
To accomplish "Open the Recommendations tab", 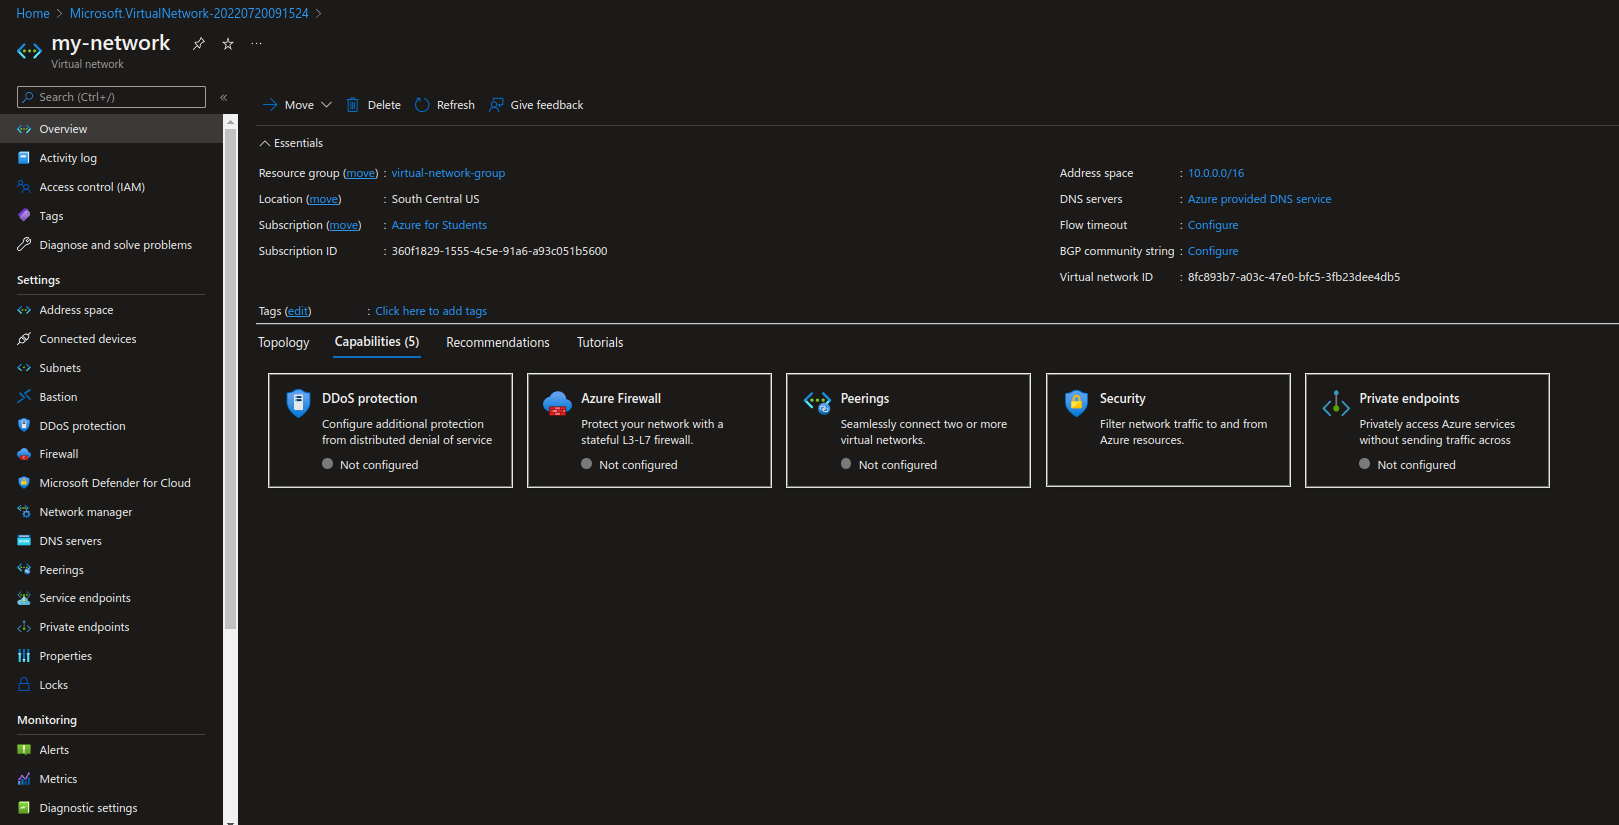I will point(498,342).
